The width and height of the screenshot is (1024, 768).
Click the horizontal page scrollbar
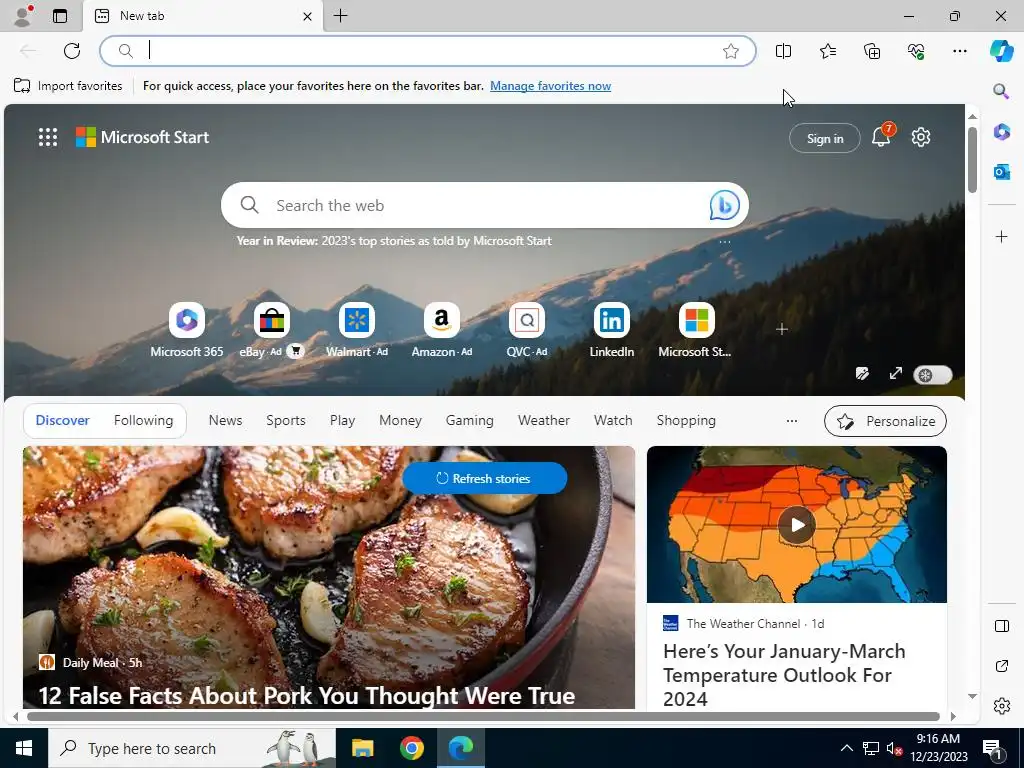click(x=483, y=716)
